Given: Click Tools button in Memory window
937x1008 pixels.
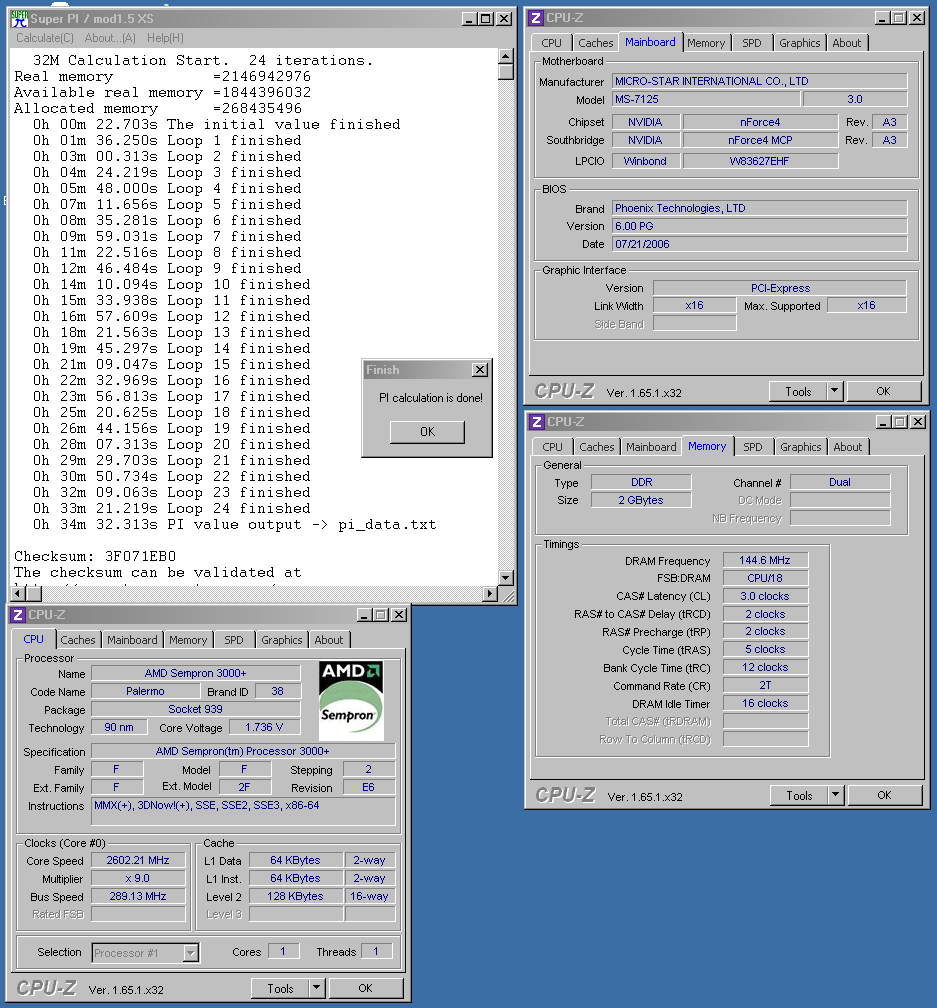Looking at the screenshot, I should click(799, 796).
